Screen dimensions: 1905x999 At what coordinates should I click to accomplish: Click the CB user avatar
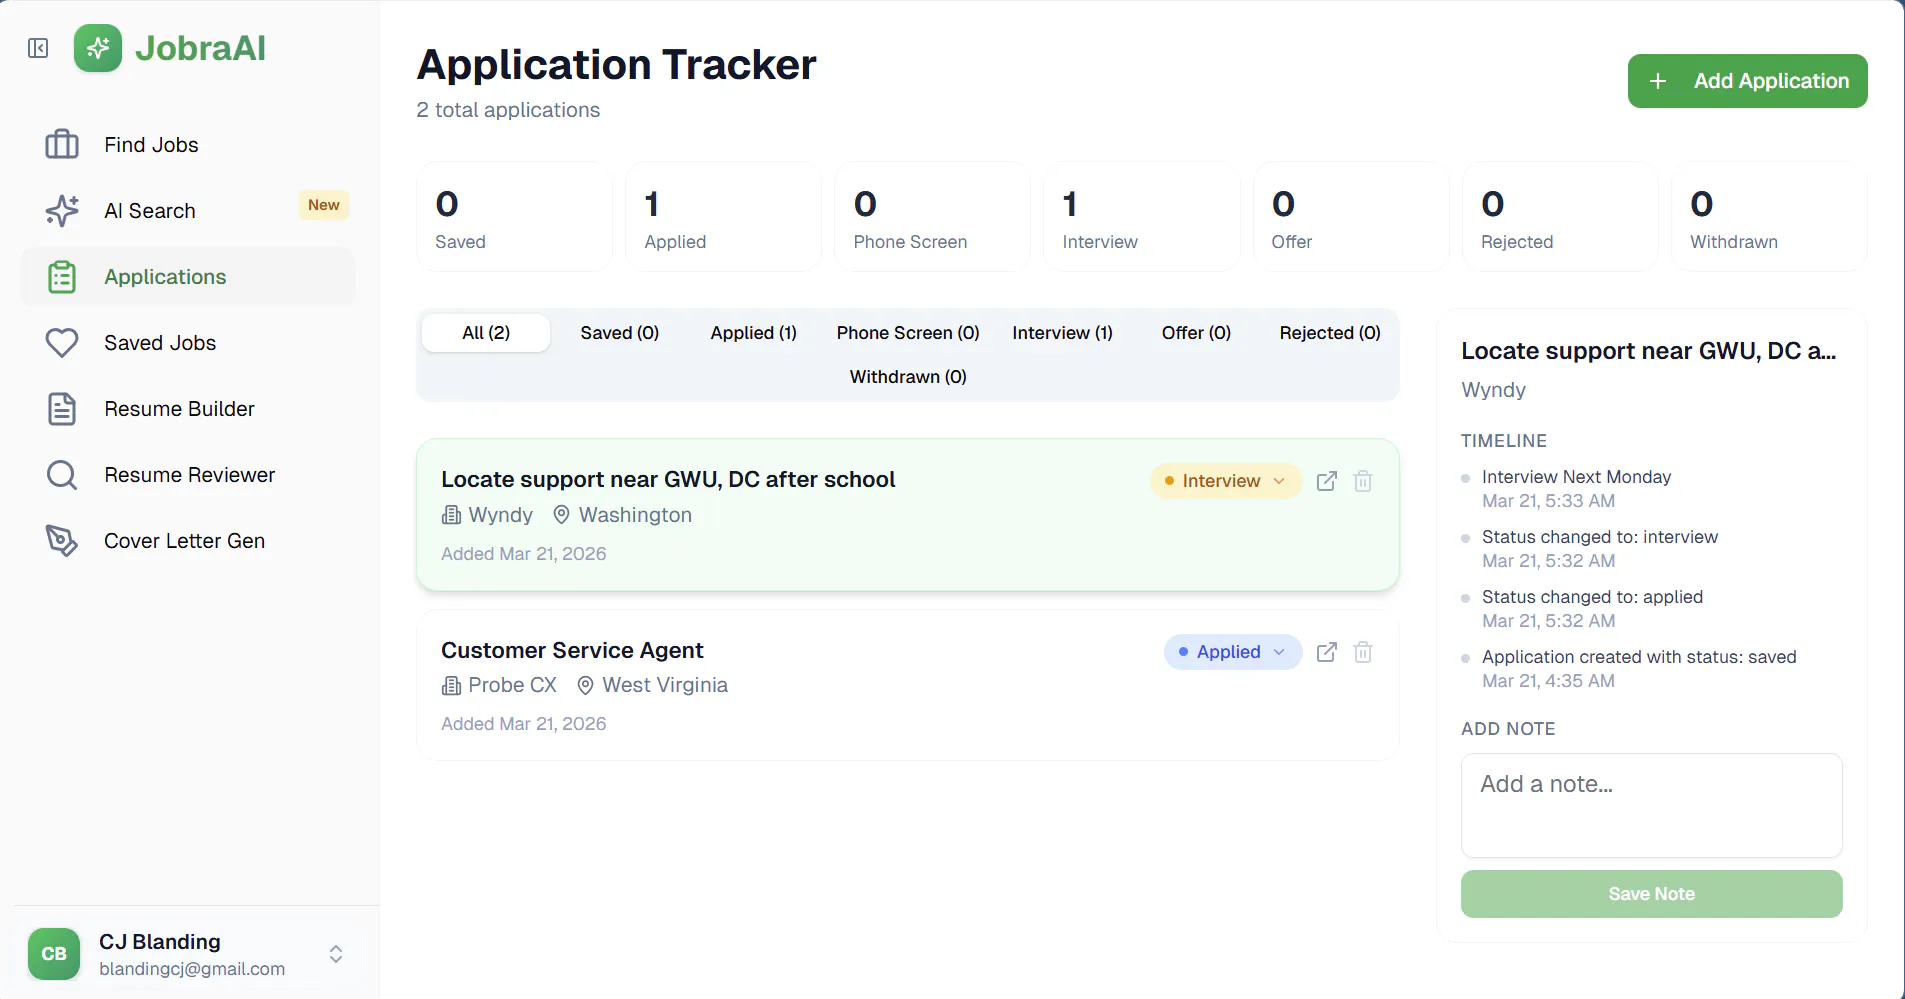54,954
